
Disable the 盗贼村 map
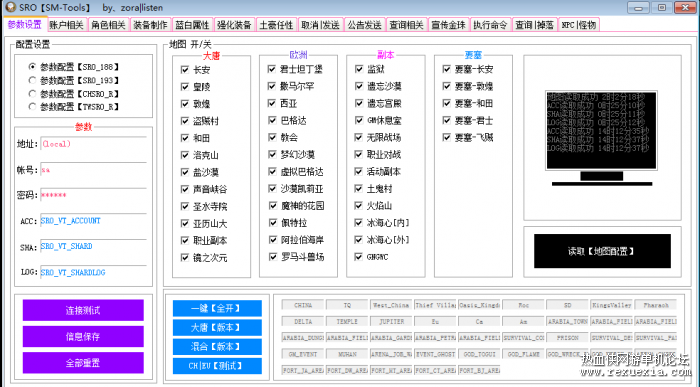pos(185,121)
